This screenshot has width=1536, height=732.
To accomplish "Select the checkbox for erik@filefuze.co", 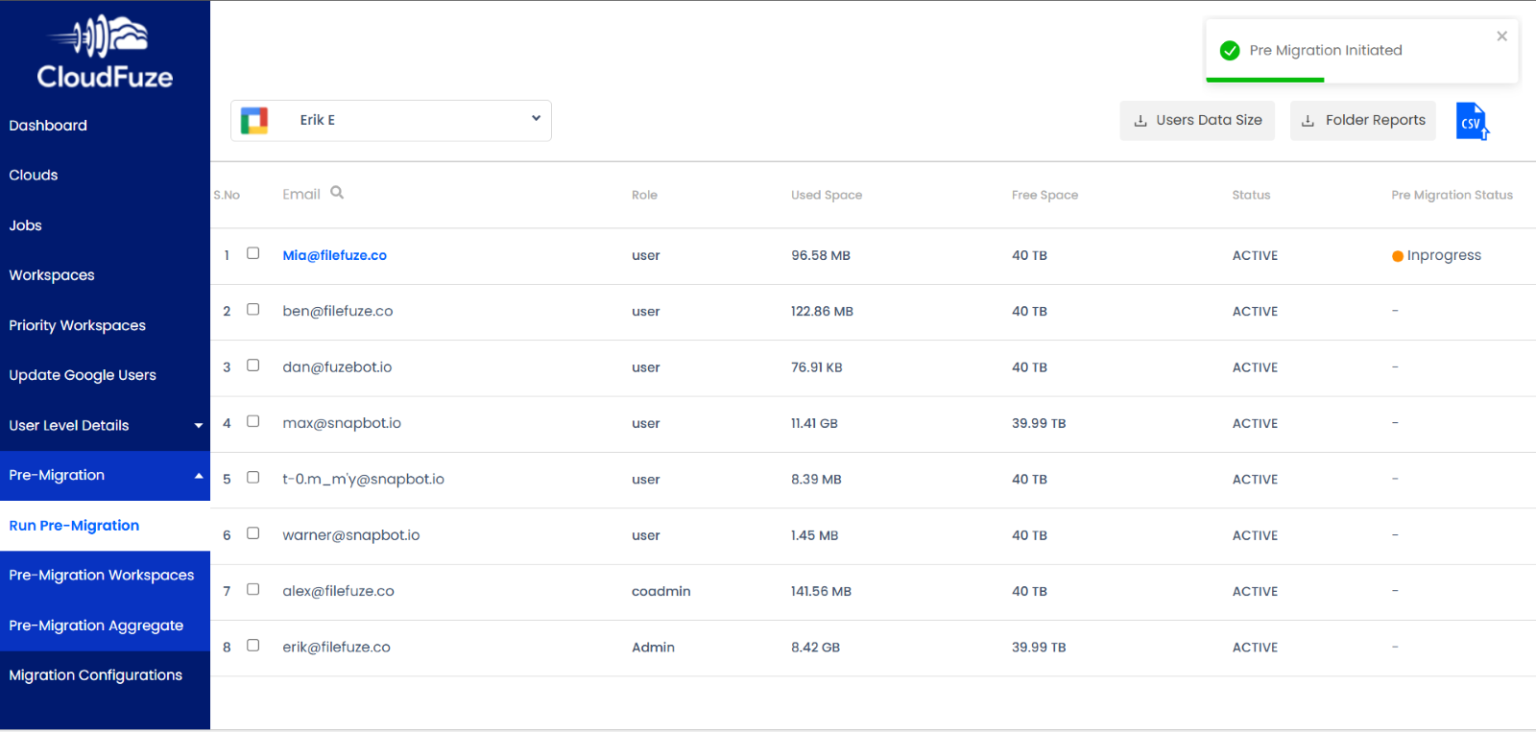I will (x=253, y=646).
